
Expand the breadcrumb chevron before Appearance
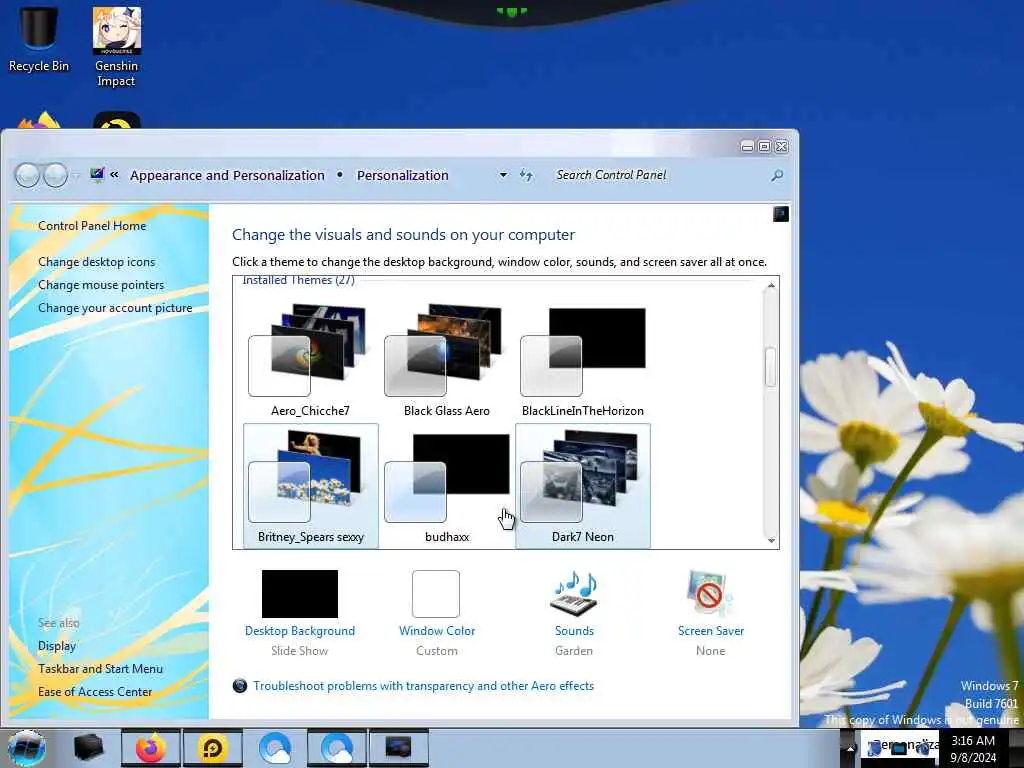tap(114, 174)
